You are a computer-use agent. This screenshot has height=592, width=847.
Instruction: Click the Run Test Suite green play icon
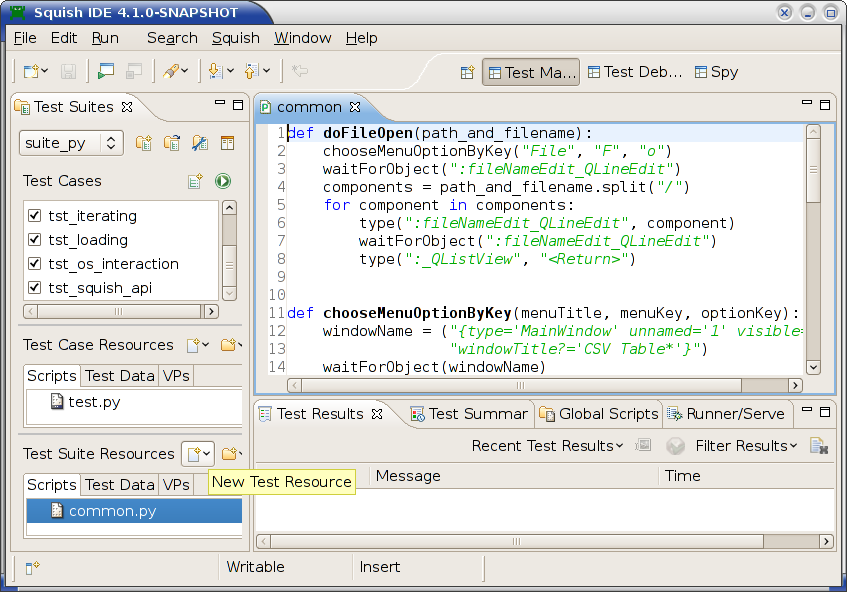pyautogui.click(x=223, y=181)
